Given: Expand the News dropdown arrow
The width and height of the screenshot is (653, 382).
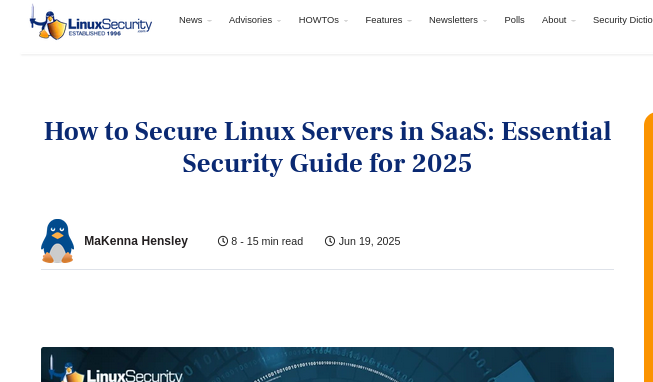Looking at the screenshot, I should [209, 20].
